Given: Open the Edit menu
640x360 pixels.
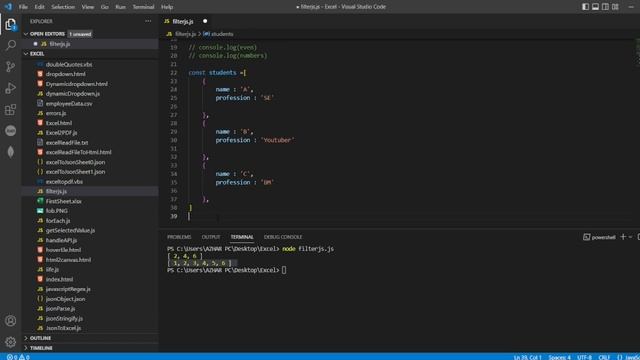Looking at the screenshot, I should tap(39, 7).
